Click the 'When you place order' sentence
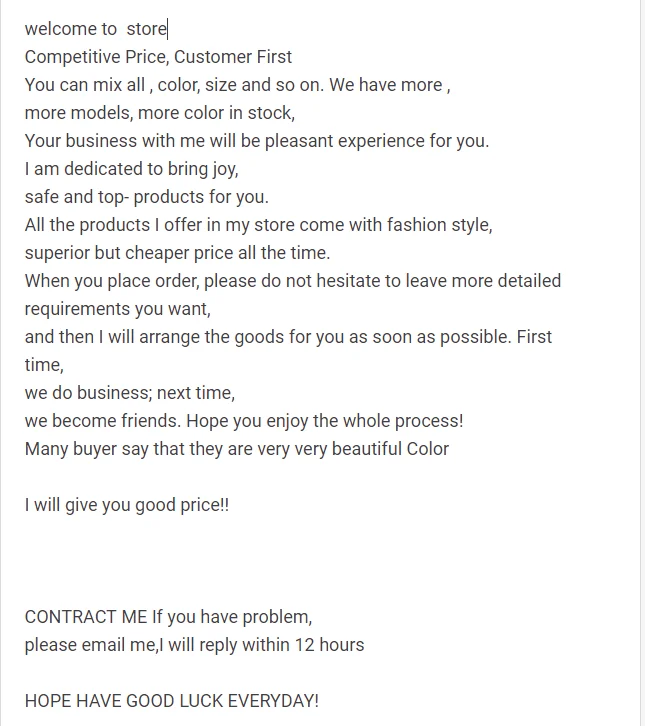The height and width of the screenshot is (726, 645). pos(293,281)
